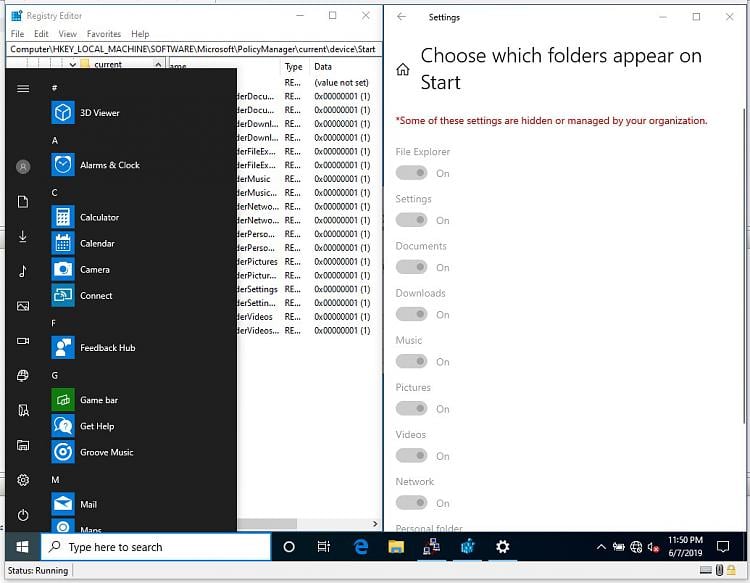The height and width of the screenshot is (583, 750).
Task: Open Videos folder icon in Start rail
Action: click(x=23, y=341)
